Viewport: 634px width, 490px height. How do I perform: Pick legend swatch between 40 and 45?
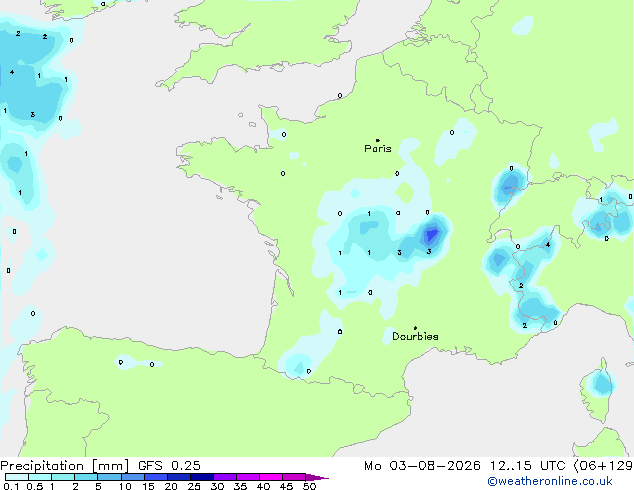[271, 477]
